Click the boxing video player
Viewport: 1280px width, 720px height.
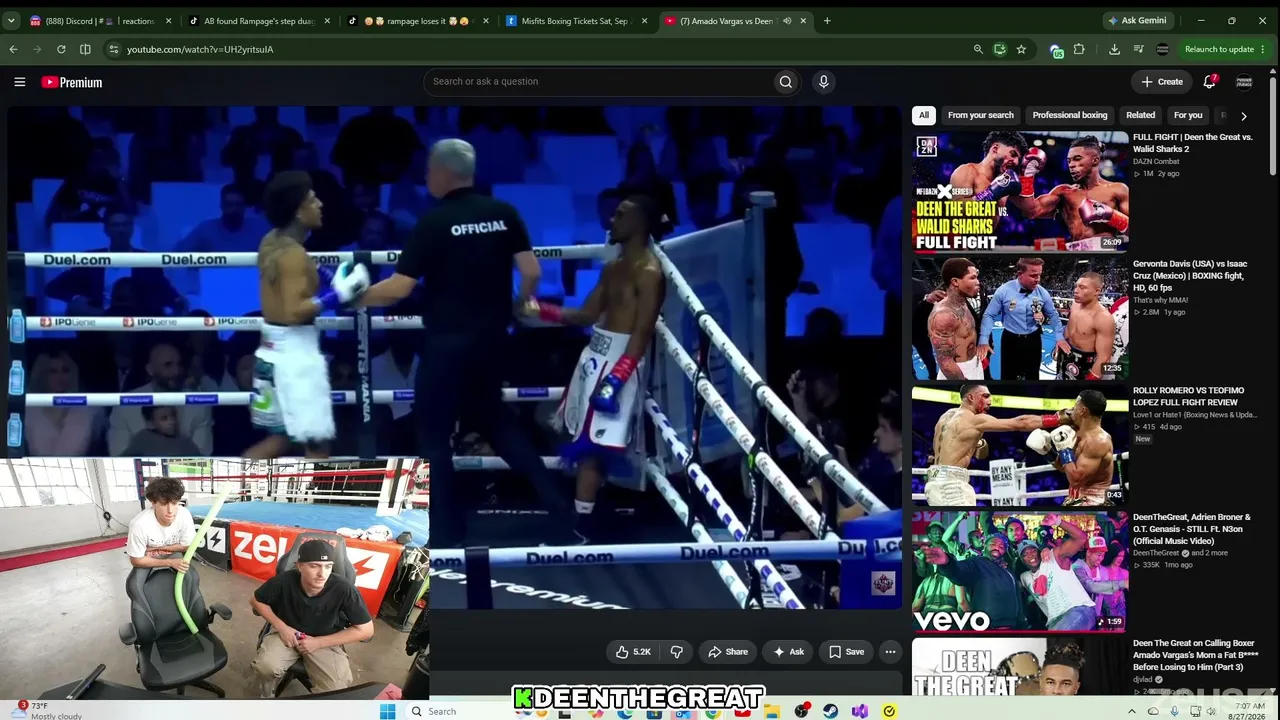[x=455, y=356]
